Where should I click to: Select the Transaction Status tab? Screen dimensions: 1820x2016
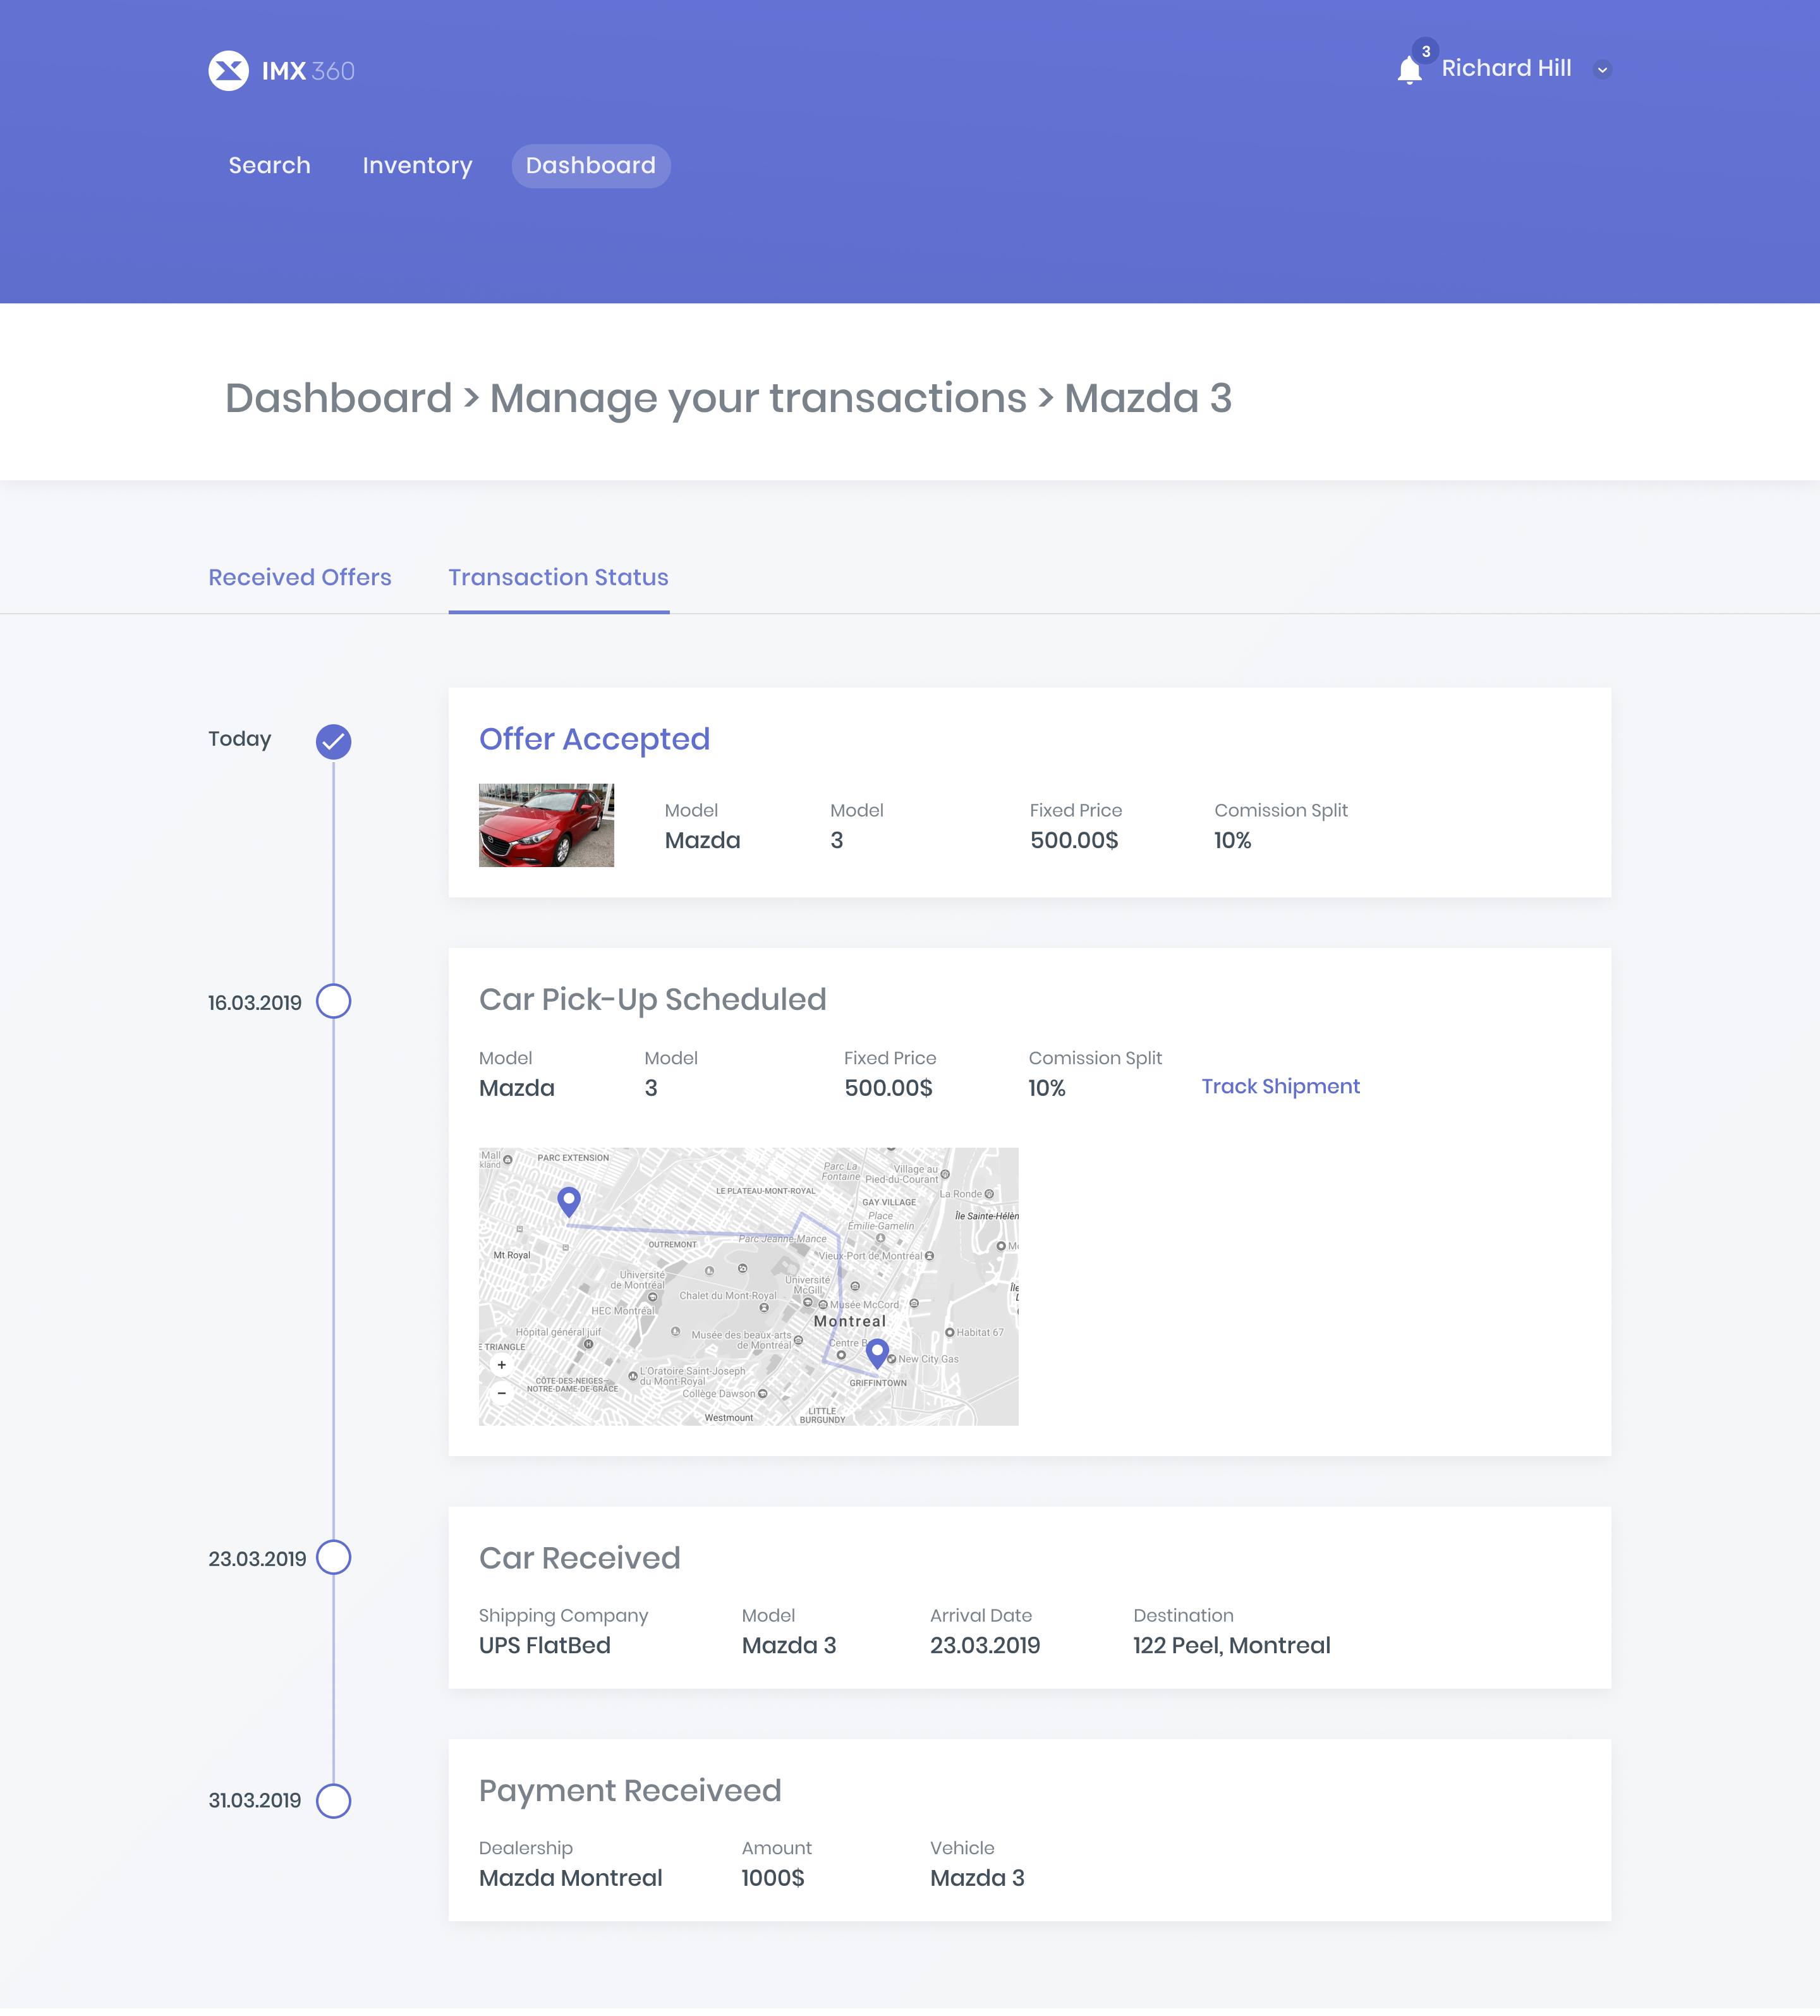click(x=558, y=578)
